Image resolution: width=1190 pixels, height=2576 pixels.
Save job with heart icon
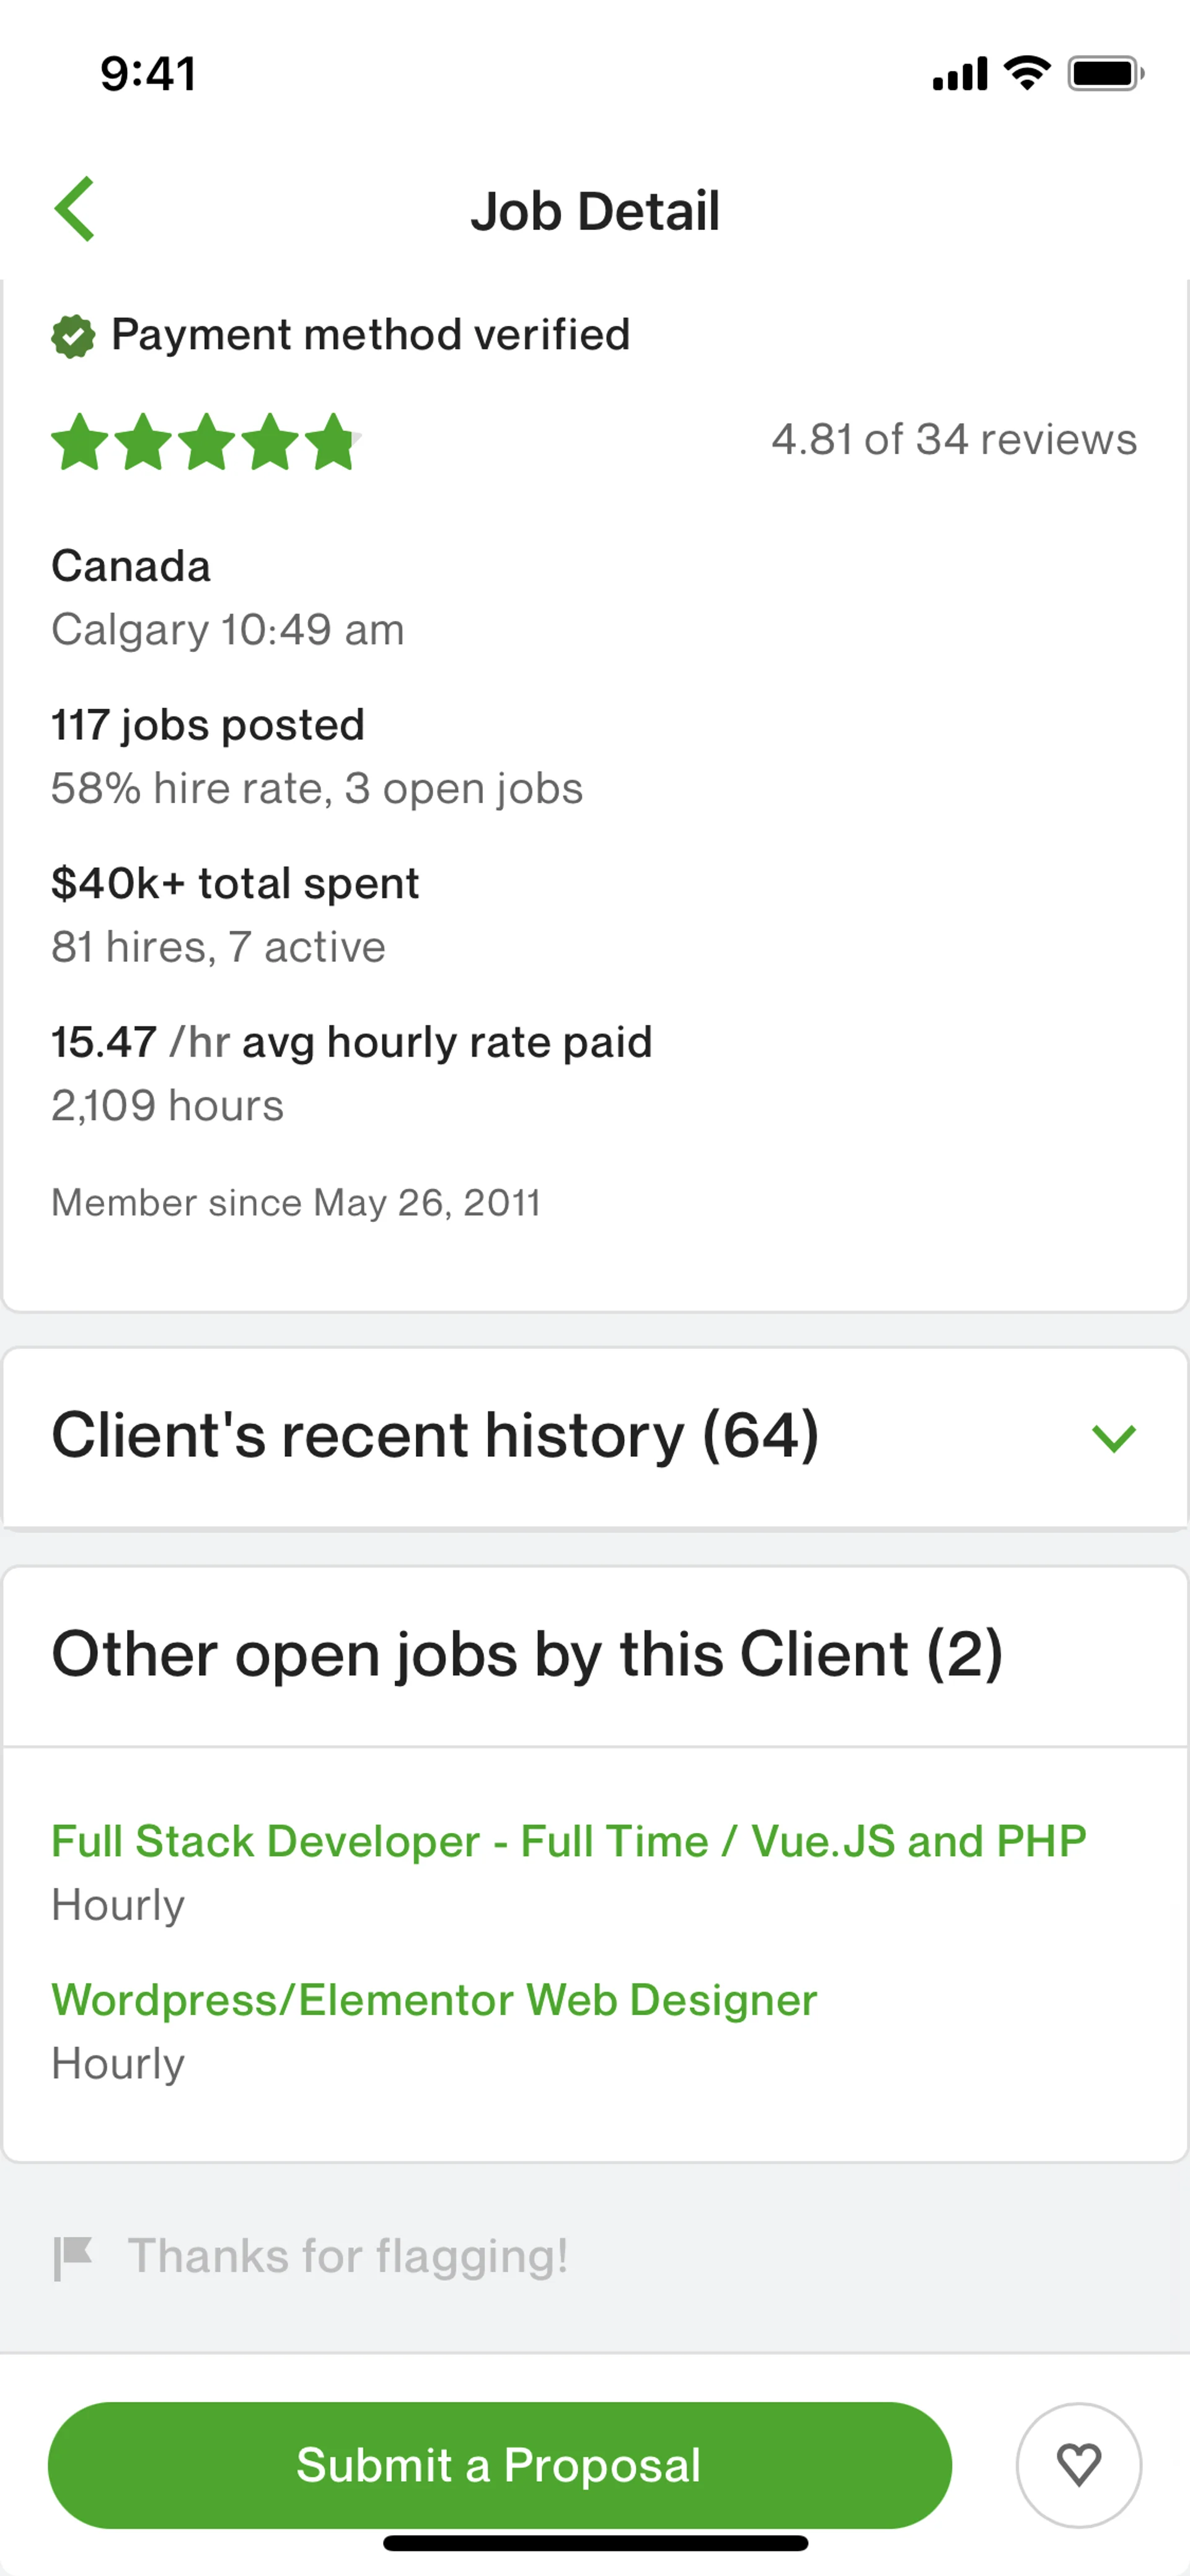(x=1078, y=2464)
